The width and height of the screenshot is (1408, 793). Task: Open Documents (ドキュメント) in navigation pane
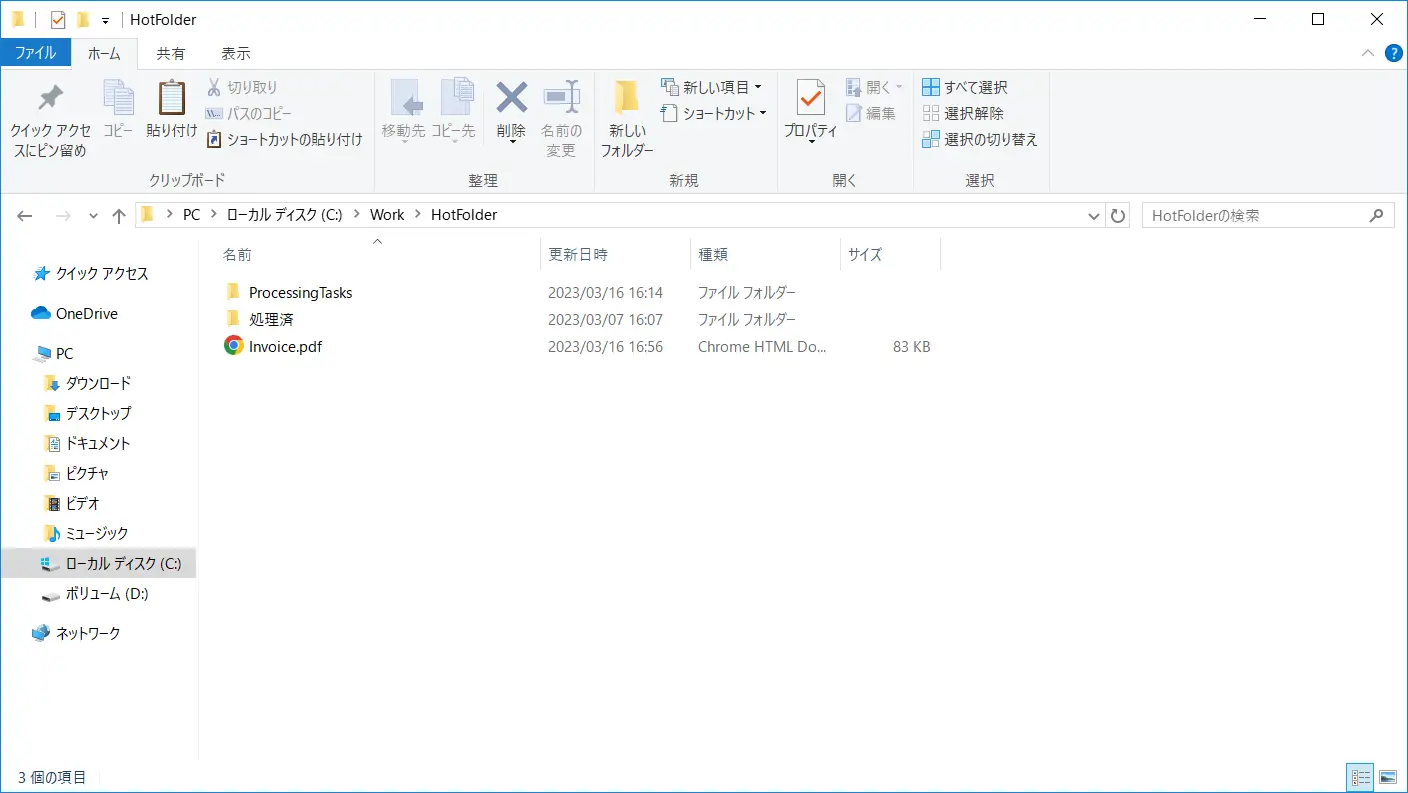coord(98,444)
